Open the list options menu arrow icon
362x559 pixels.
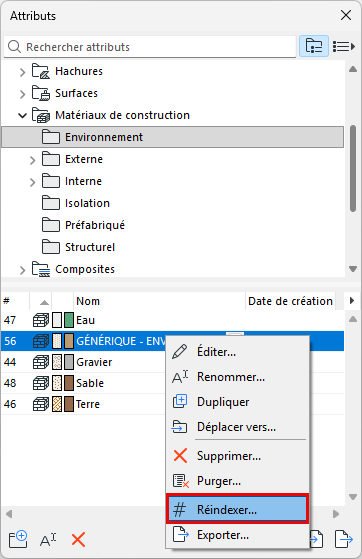coord(344,46)
